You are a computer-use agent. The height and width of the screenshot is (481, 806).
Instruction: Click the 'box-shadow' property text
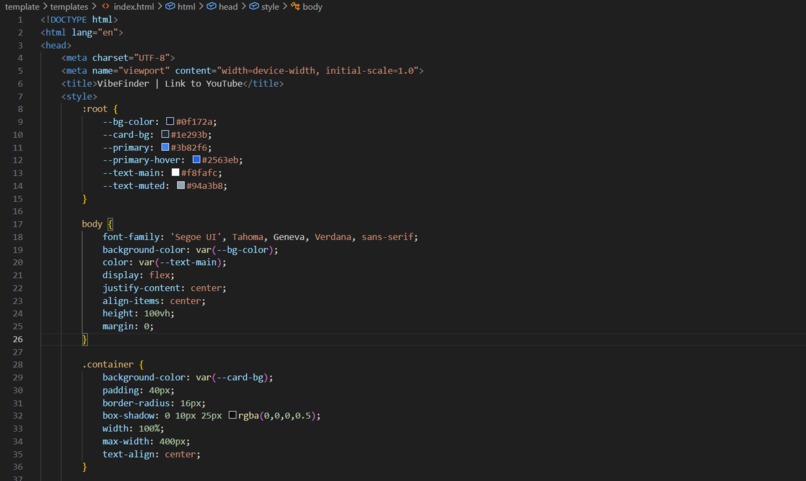click(x=131, y=415)
